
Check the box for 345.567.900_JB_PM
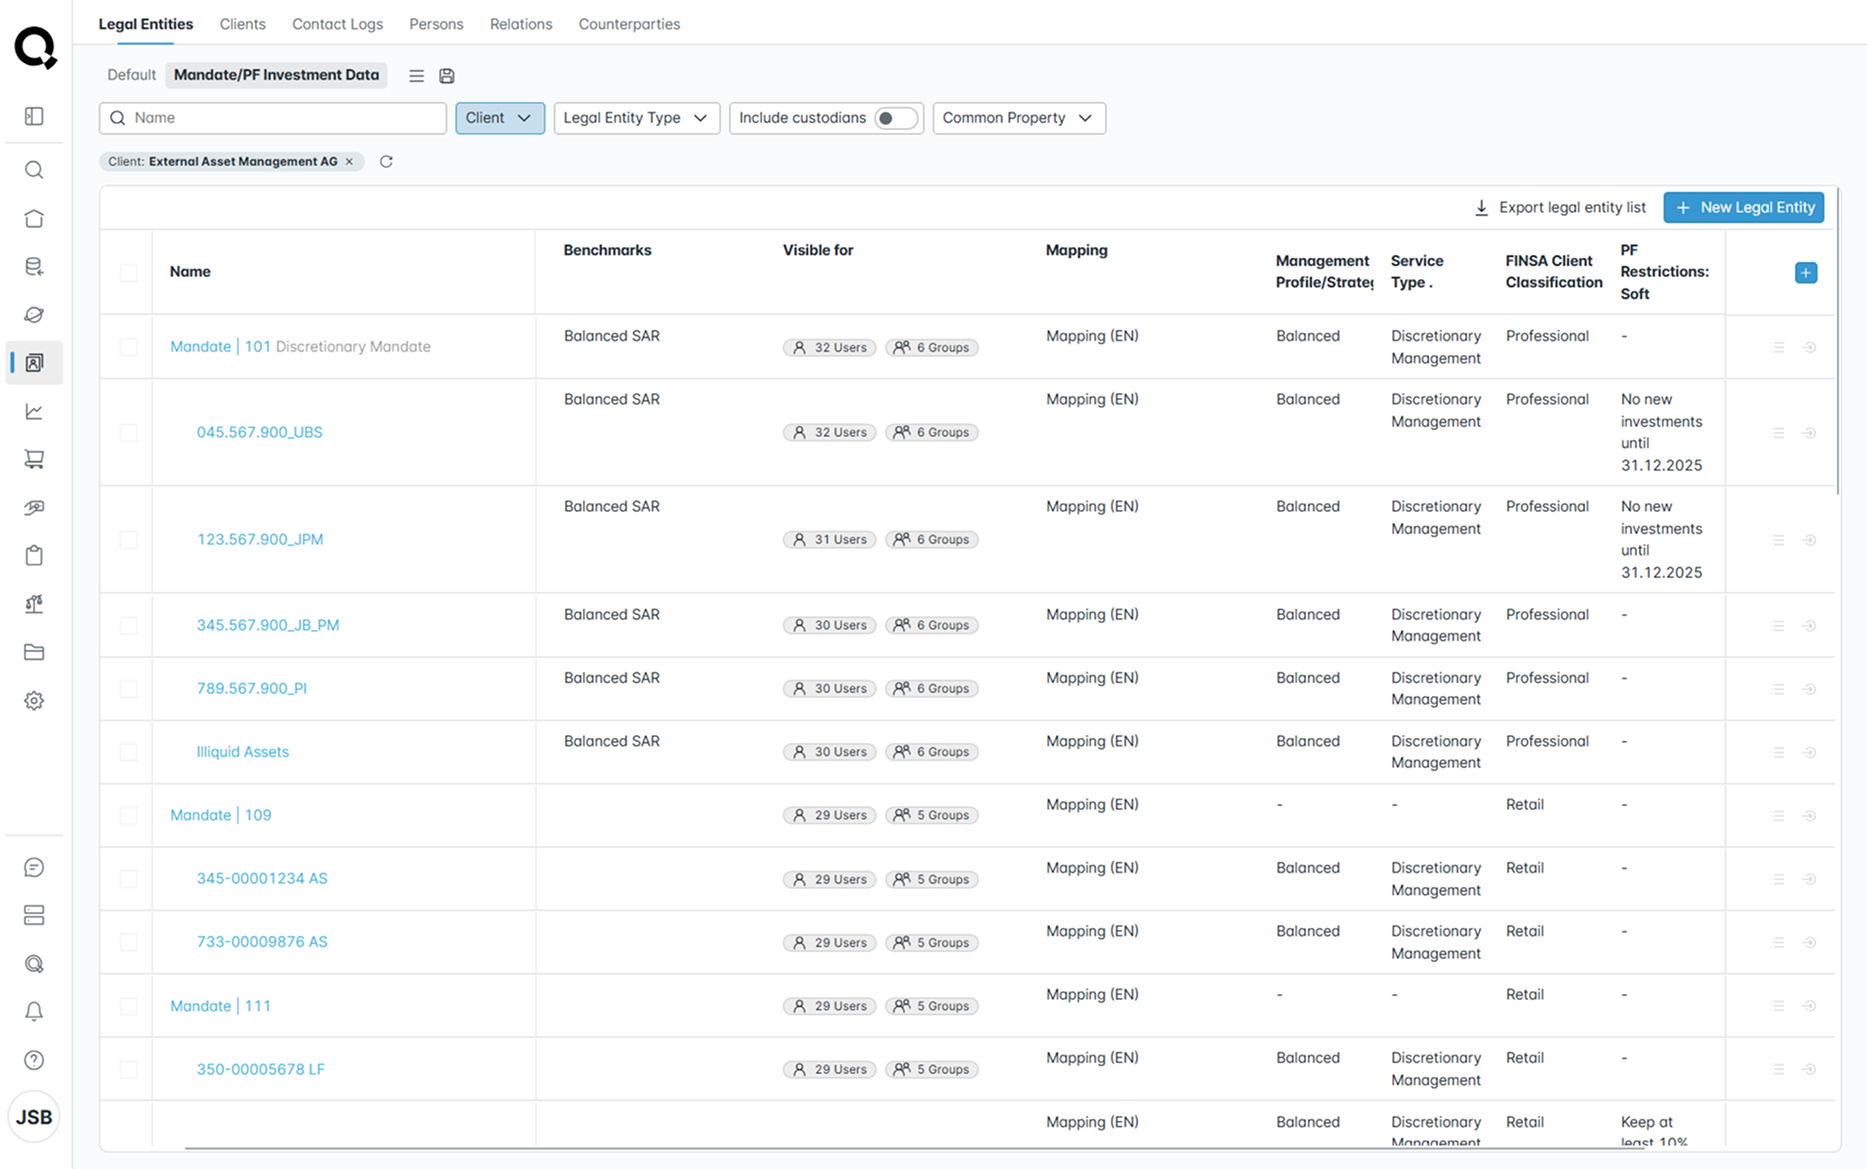pos(128,625)
